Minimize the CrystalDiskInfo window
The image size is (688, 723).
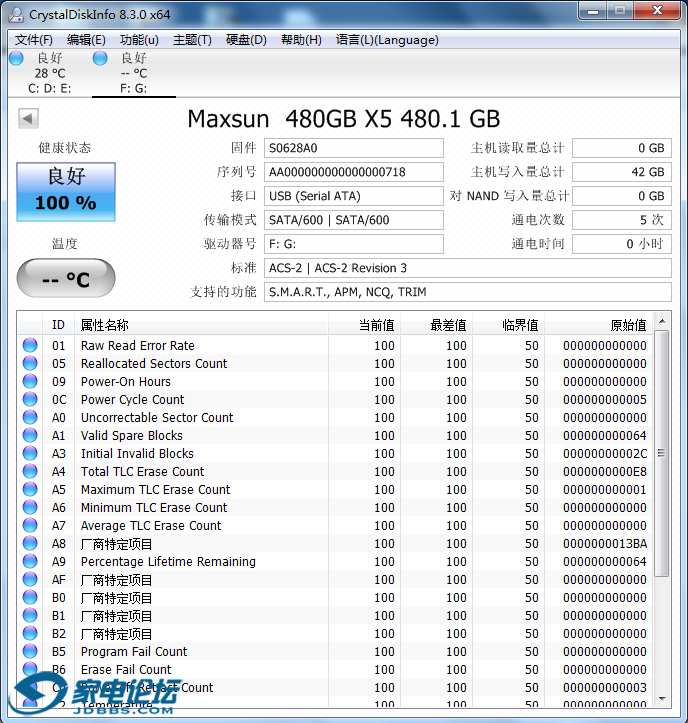click(593, 12)
